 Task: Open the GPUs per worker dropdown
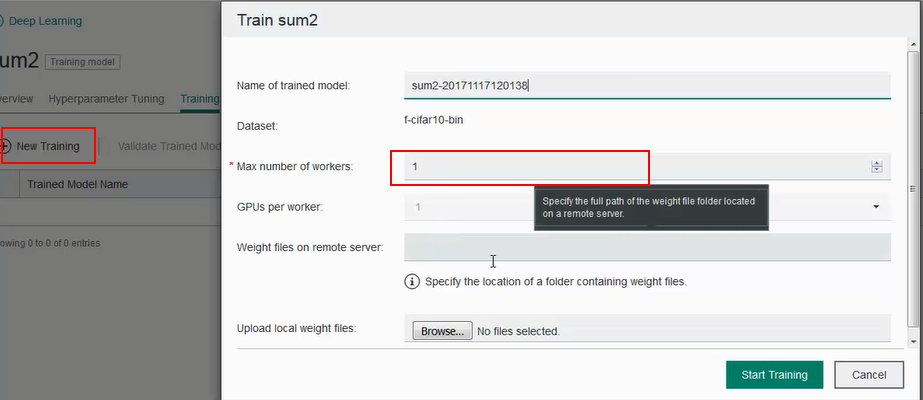(647, 207)
